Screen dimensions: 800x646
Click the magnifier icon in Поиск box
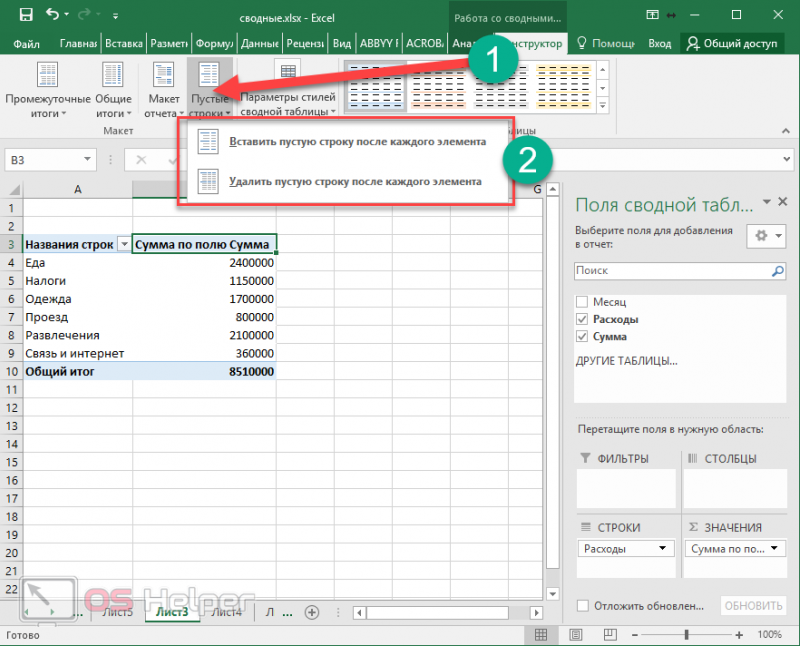coord(778,271)
